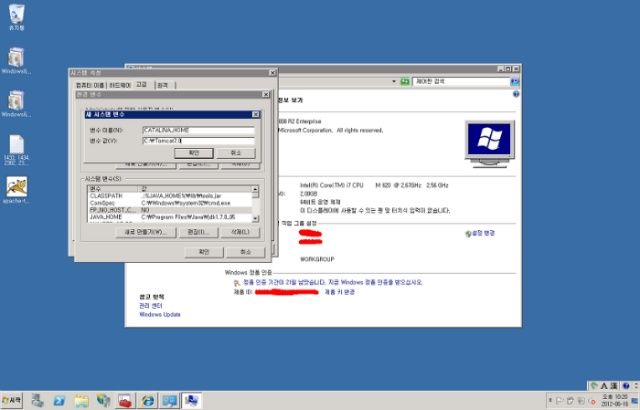Confirm with 확인 in new system variable dialog
Image resolution: width=640 pixels, height=410 pixels.
194,153
